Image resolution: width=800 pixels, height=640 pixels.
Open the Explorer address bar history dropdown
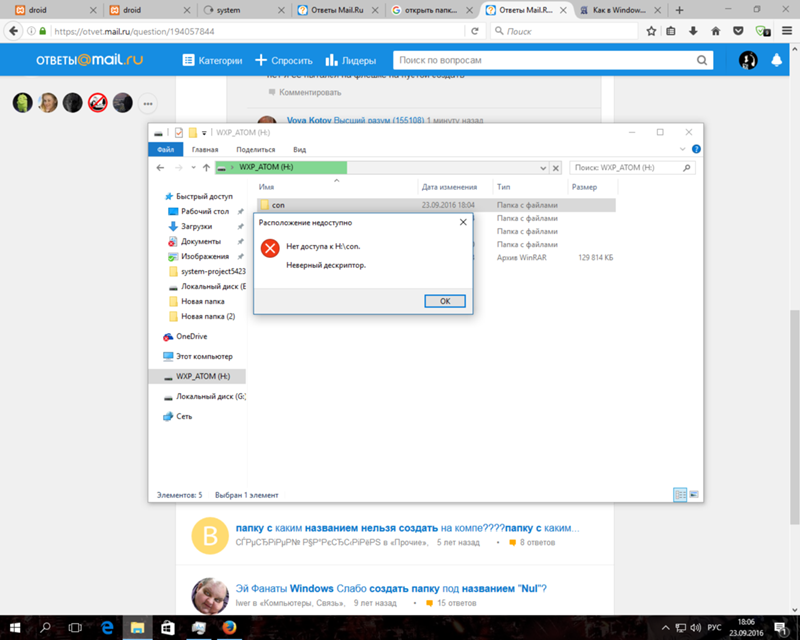coord(543,167)
